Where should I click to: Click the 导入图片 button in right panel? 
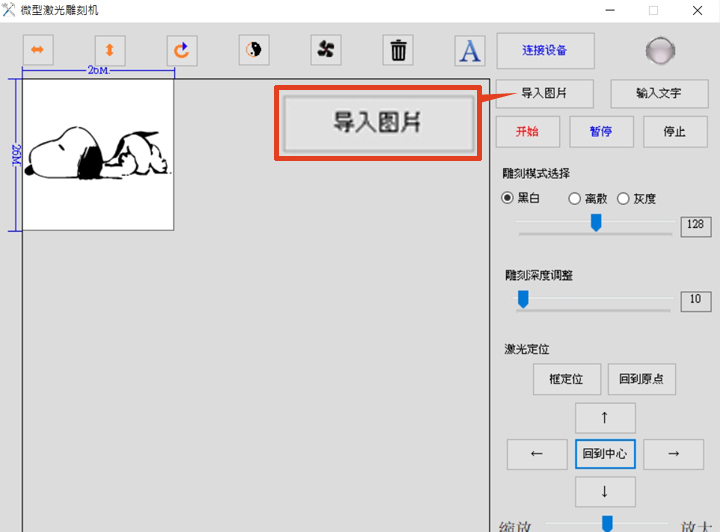[x=545, y=93]
